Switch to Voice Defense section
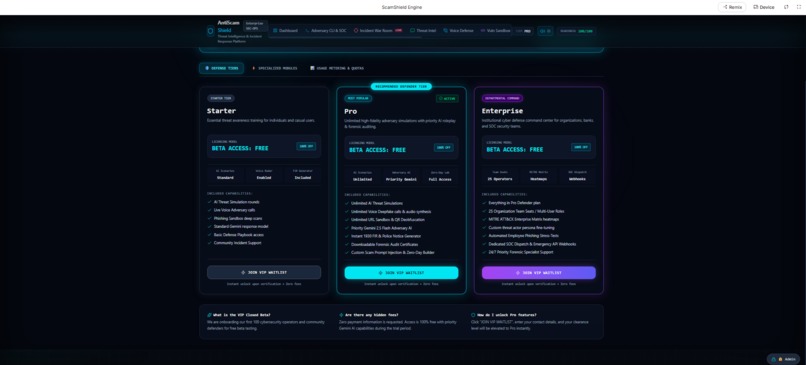 pyautogui.click(x=459, y=30)
